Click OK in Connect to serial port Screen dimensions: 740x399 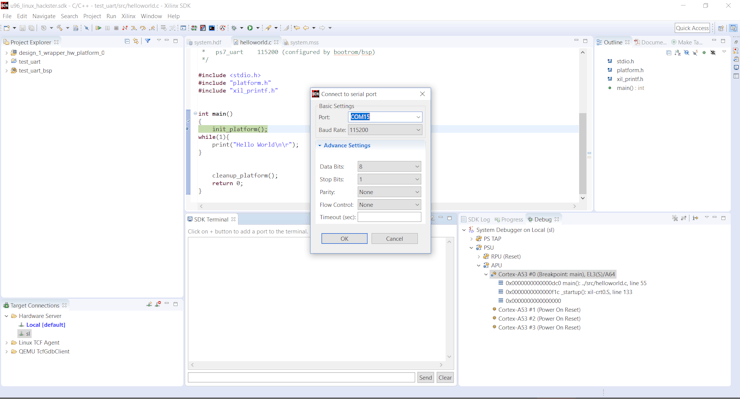[x=345, y=238]
